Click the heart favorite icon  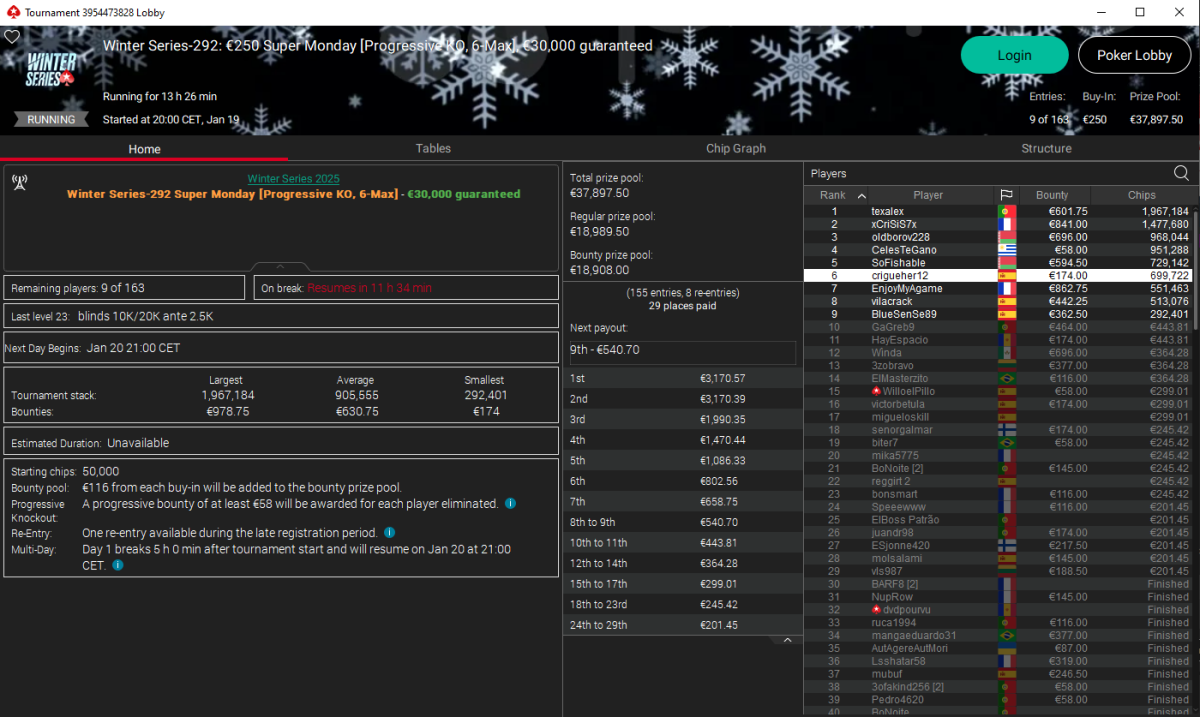pyautogui.click(x=12, y=37)
